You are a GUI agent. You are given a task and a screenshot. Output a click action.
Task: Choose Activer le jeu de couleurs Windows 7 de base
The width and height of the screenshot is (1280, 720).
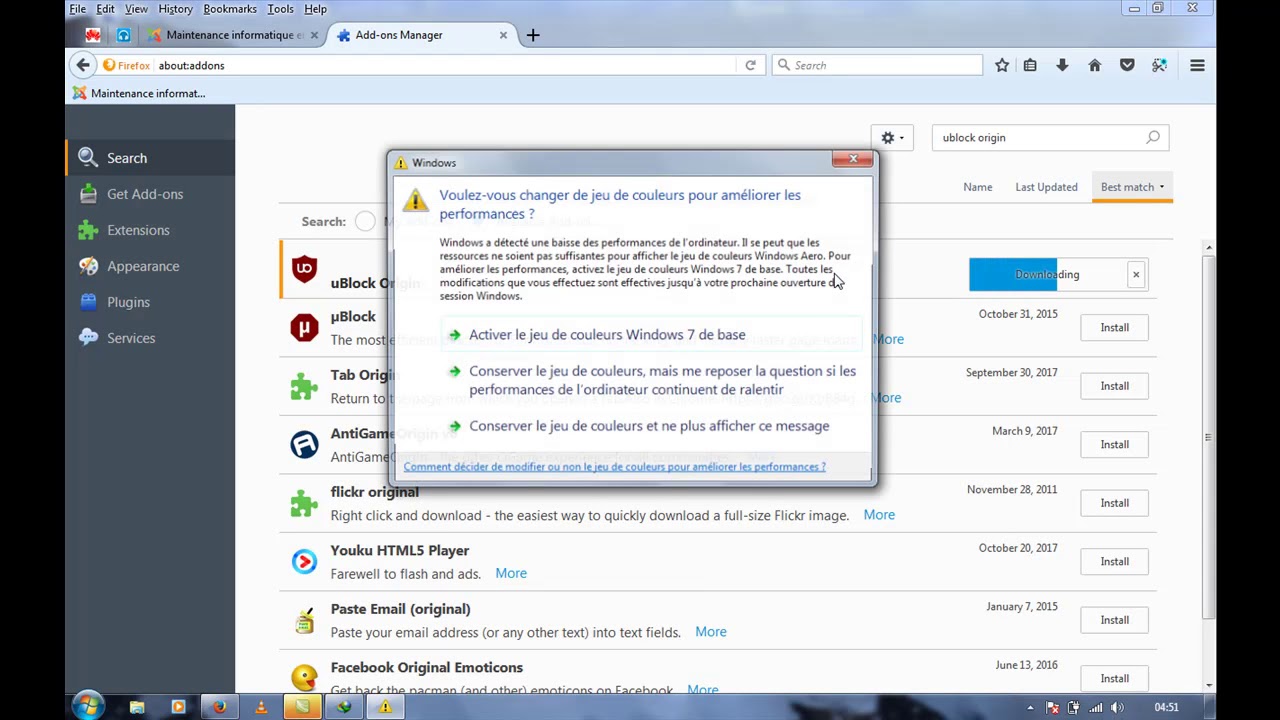pos(651,335)
